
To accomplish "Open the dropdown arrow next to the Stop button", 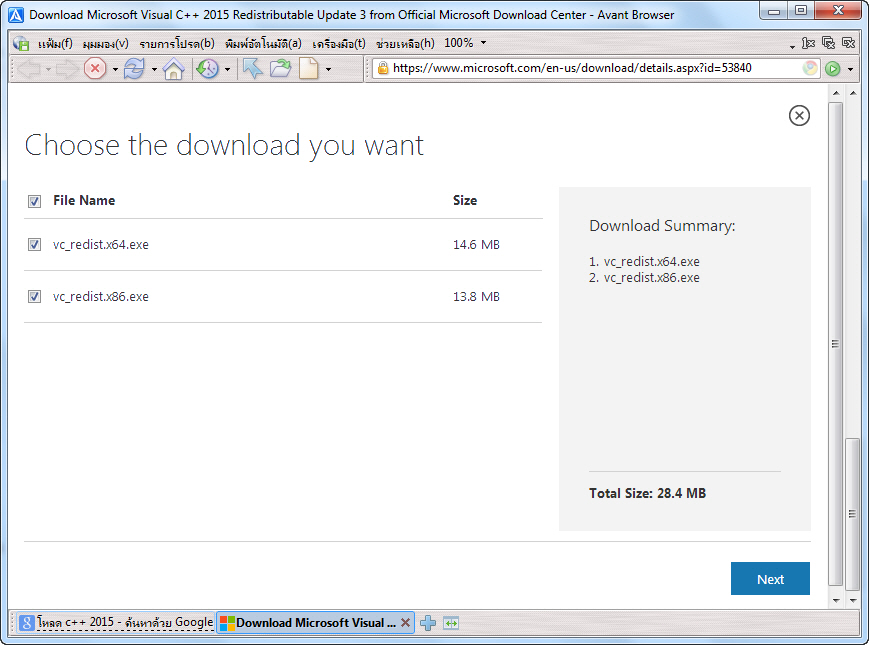I will [115, 70].
